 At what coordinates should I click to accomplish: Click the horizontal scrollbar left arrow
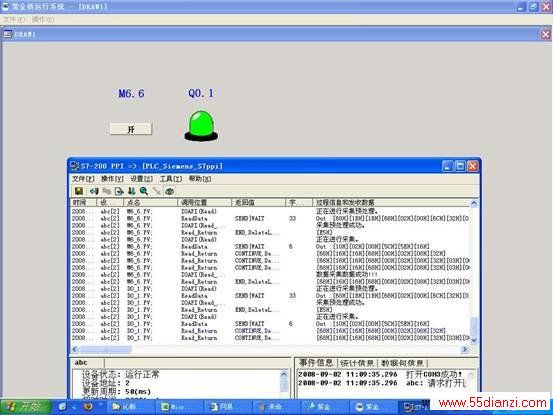(75, 349)
